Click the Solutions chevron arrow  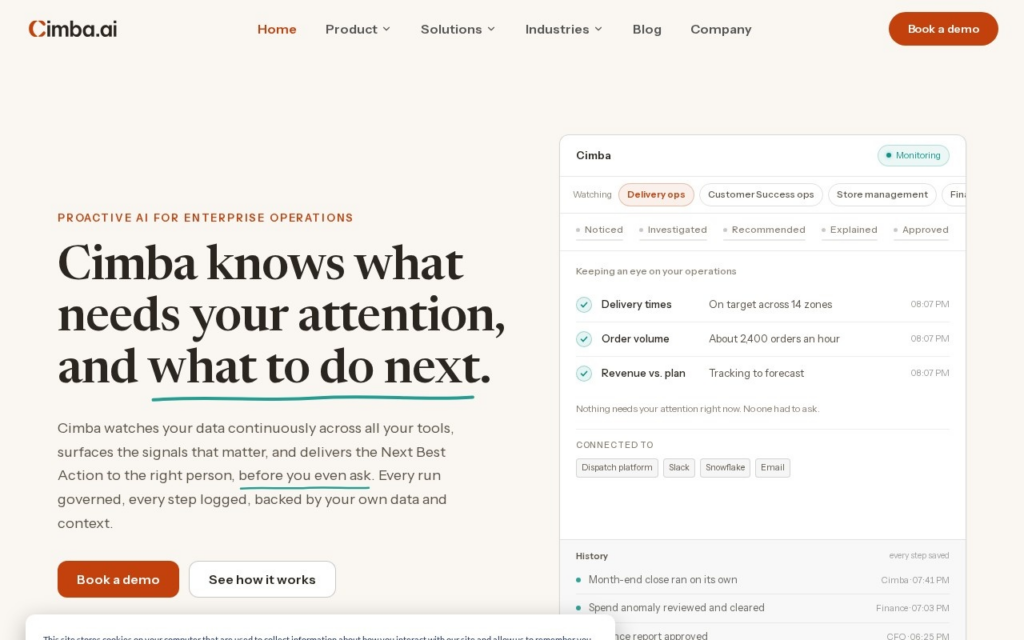click(491, 29)
